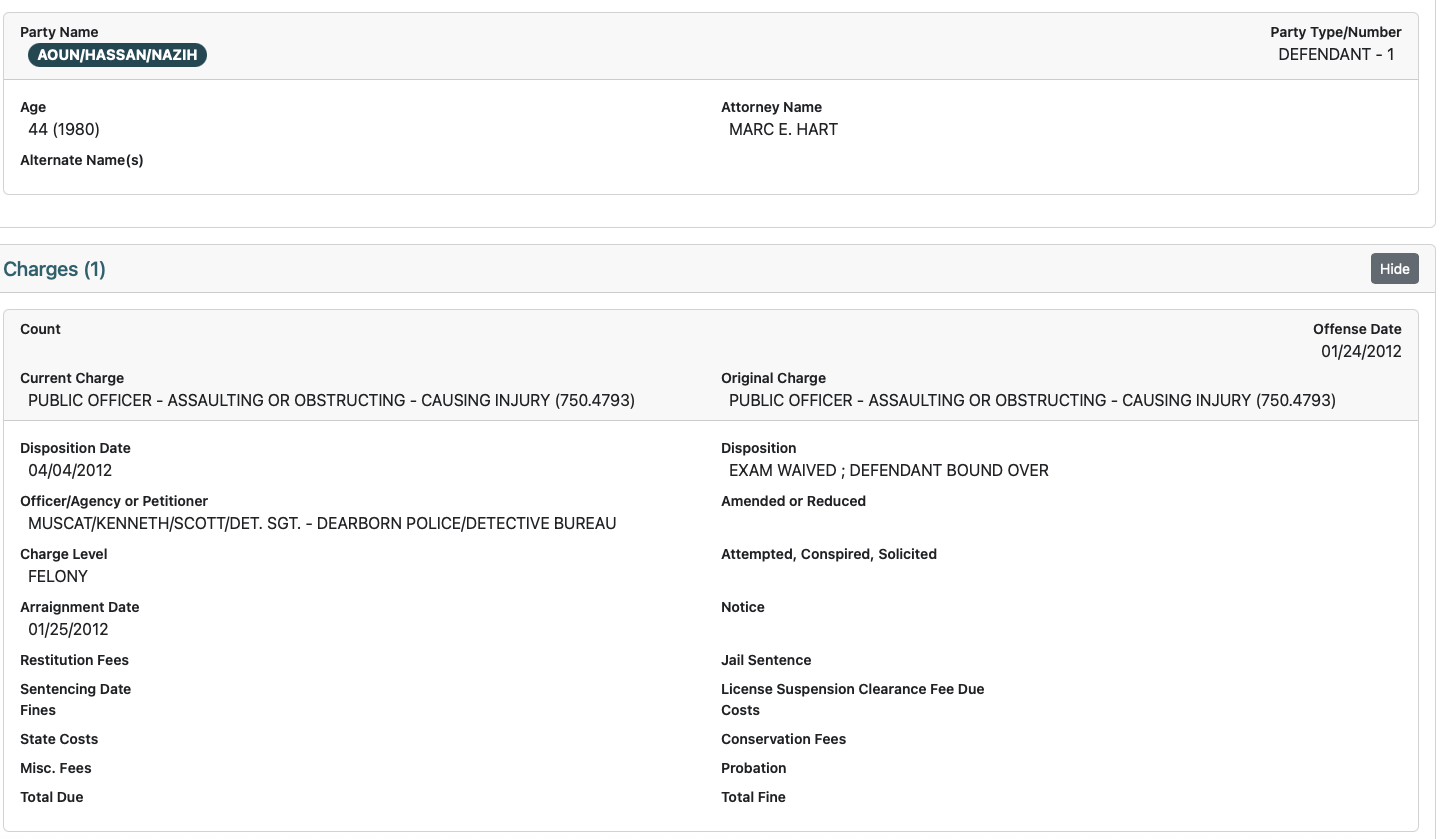Viewport: 1447px width, 839px height.
Task: Click the Jail Sentence field
Action: [x=766, y=660]
